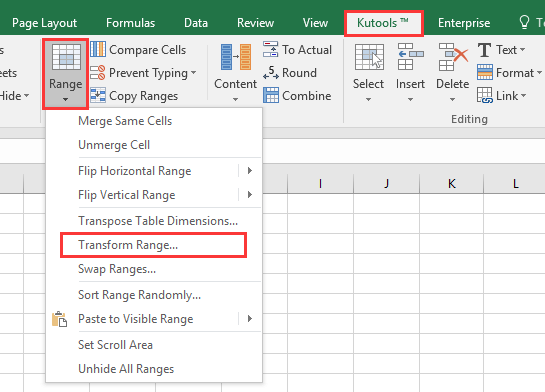Choose Unmerge Cell
This screenshot has width=545, height=392.
click(154, 145)
